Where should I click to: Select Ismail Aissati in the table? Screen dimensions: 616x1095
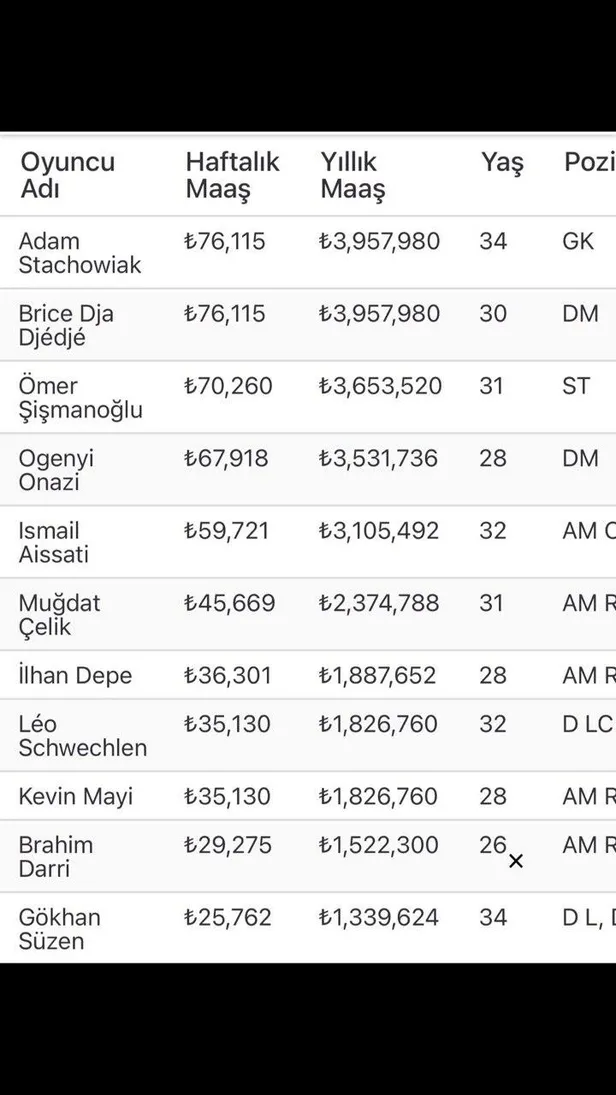click(53, 542)
